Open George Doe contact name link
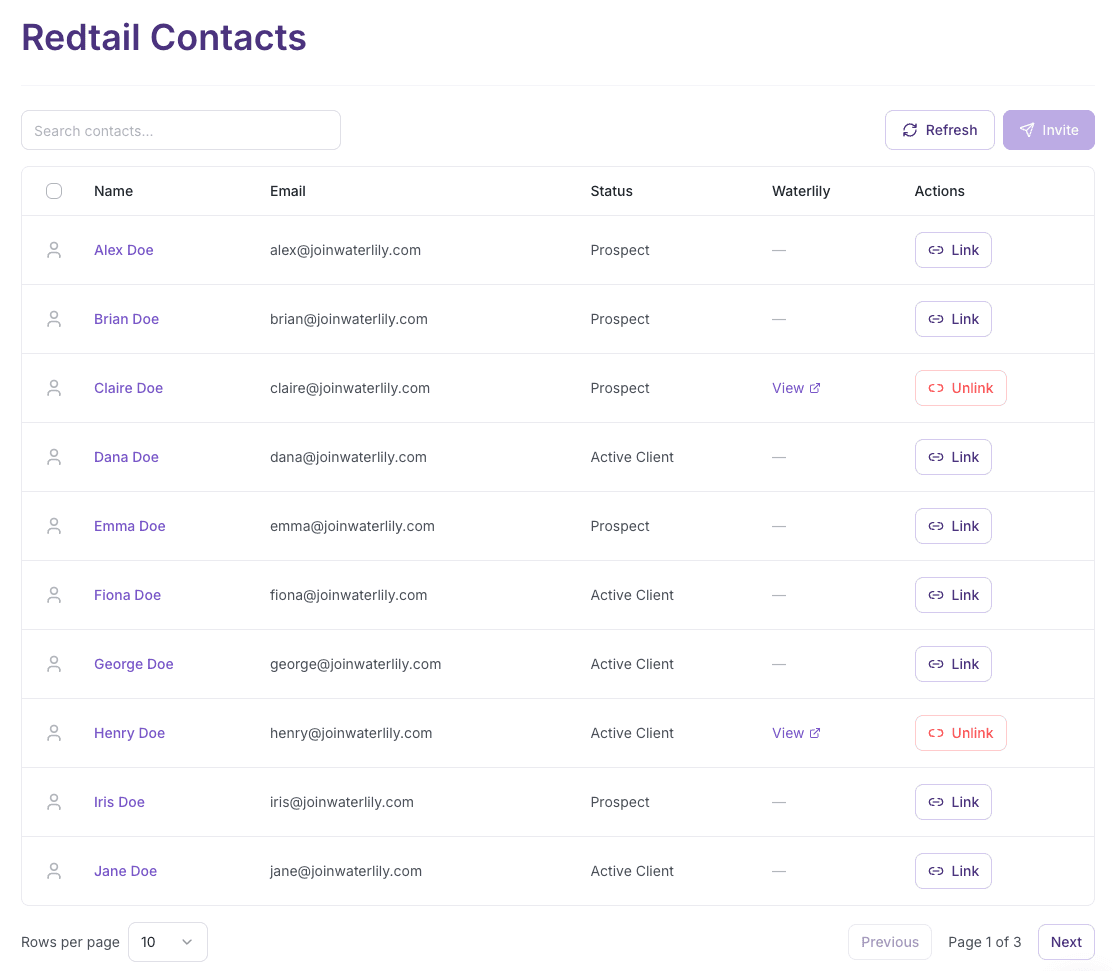The height and width of the screenshot is (971, 1113). pyautogui.click(x=133, y=664)
